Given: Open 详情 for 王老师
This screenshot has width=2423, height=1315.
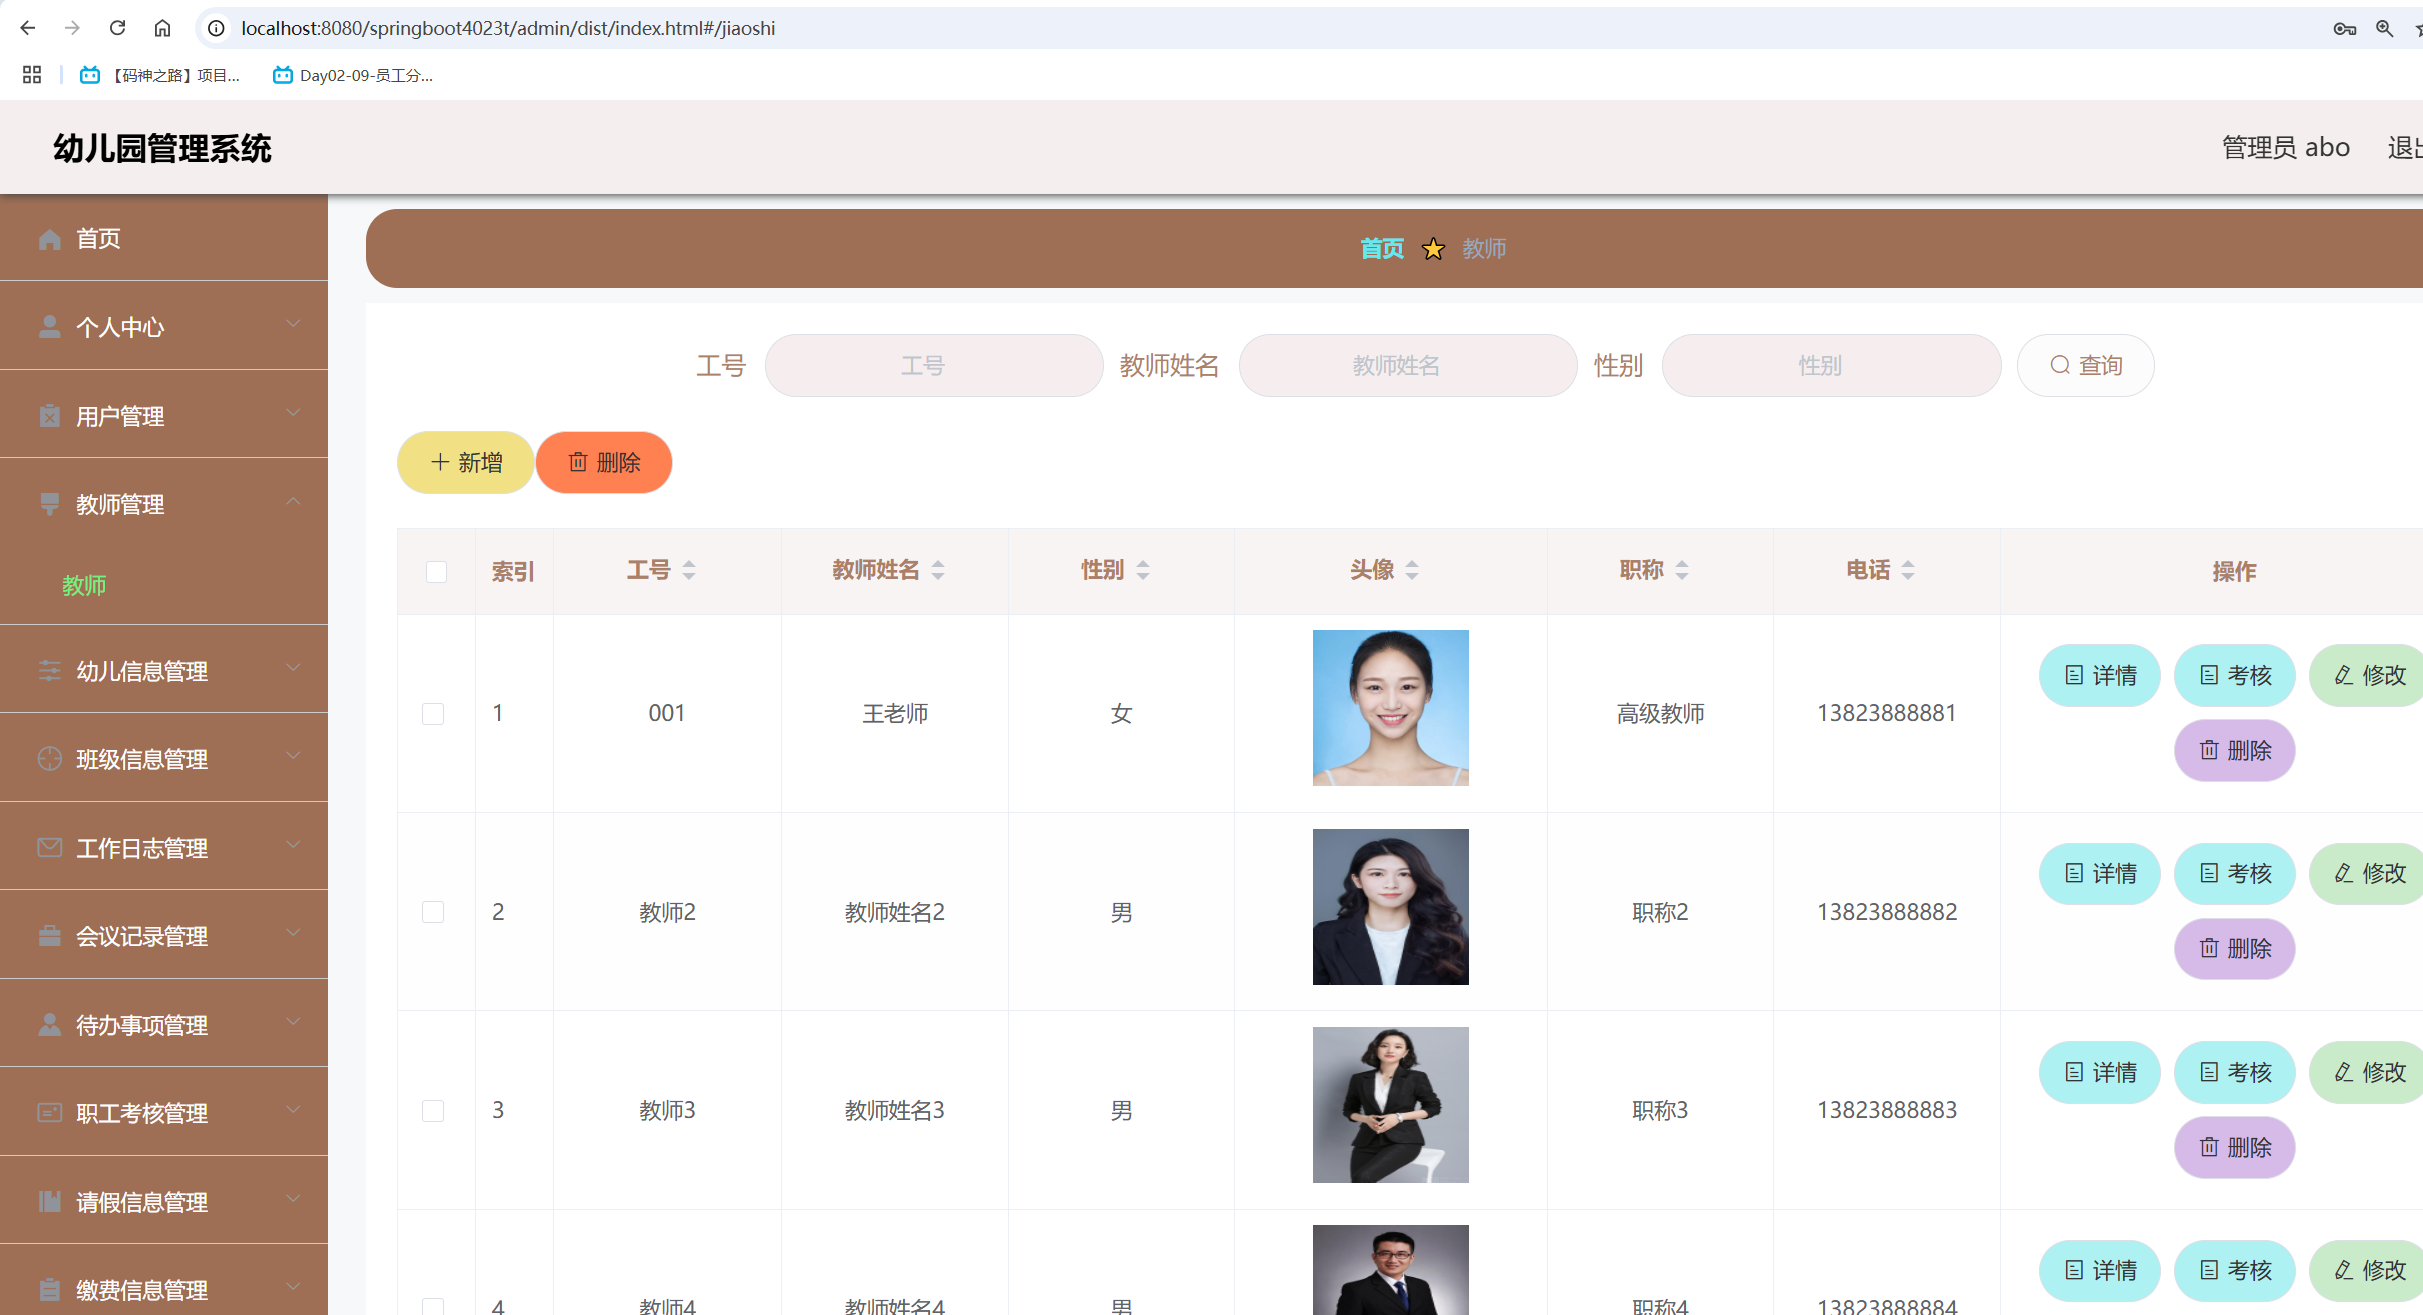Looking at the screenshot, I should (x=2100, y=676).
